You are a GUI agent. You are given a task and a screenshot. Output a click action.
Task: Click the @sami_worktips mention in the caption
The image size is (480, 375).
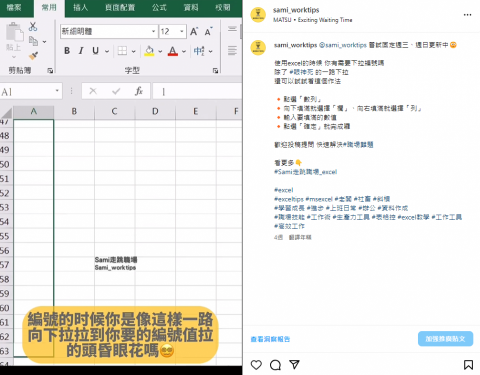click(343, 45)
